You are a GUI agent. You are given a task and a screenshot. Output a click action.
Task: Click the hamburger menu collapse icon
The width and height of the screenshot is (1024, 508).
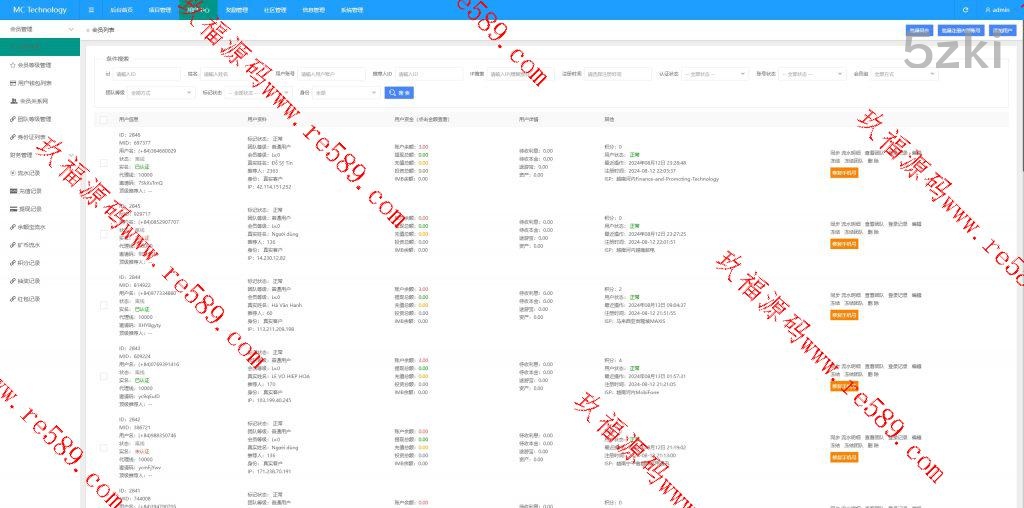coord(92,10)
